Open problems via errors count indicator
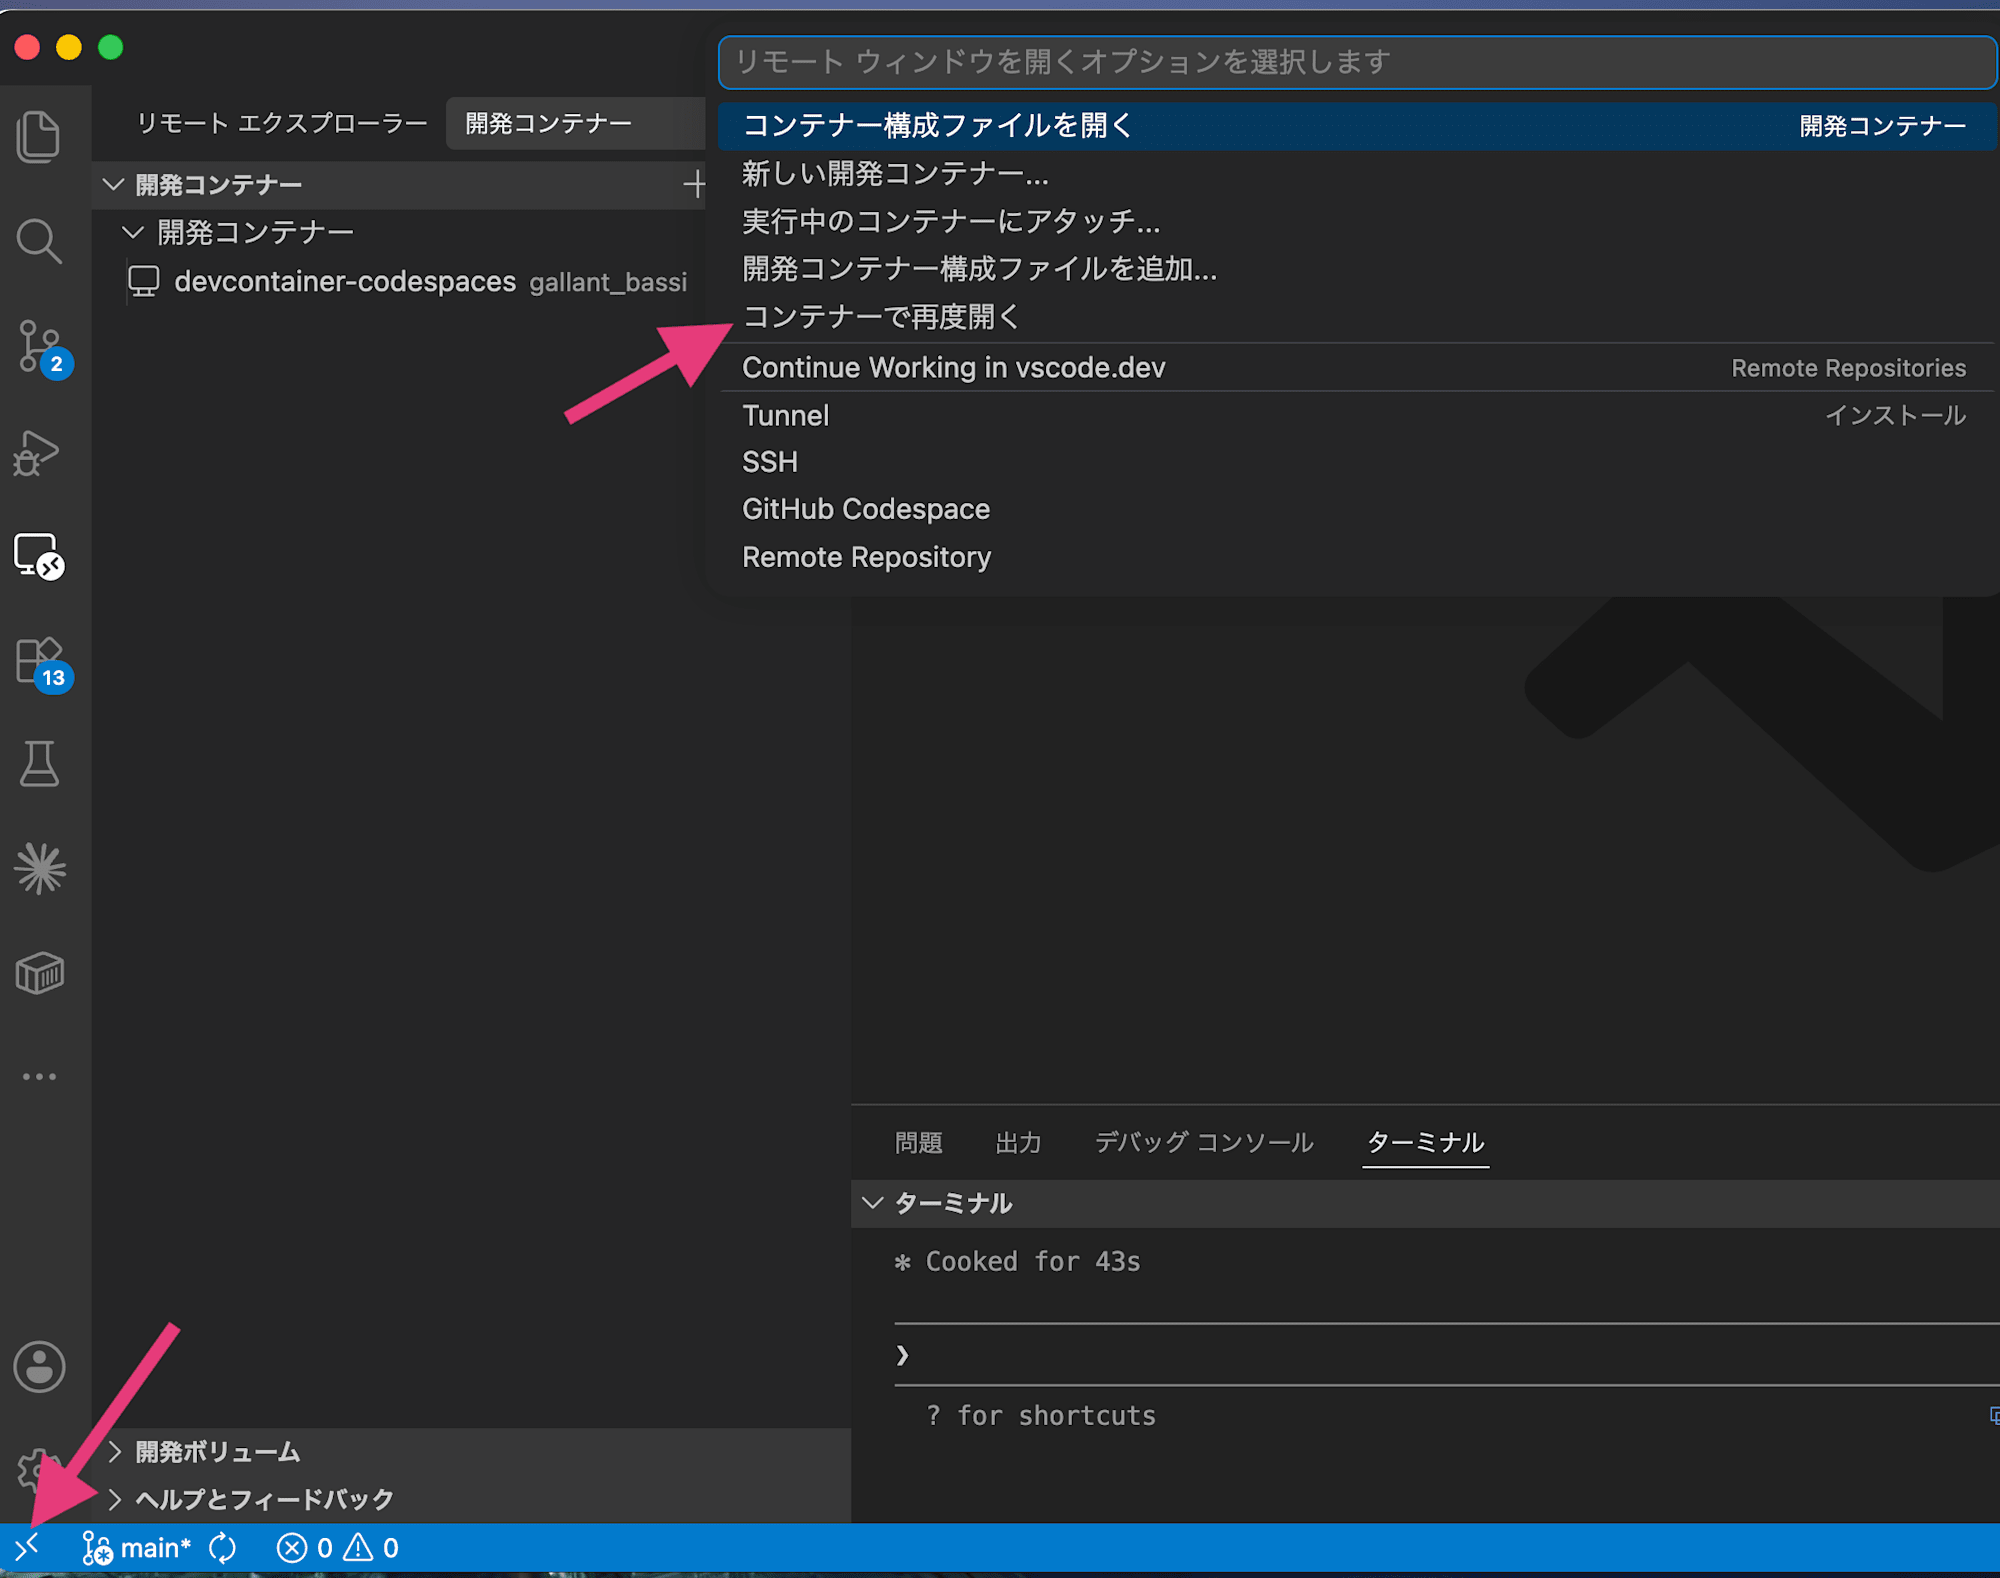Viewport: 2000px width, 1578px height. click(x=304, y=1548)
